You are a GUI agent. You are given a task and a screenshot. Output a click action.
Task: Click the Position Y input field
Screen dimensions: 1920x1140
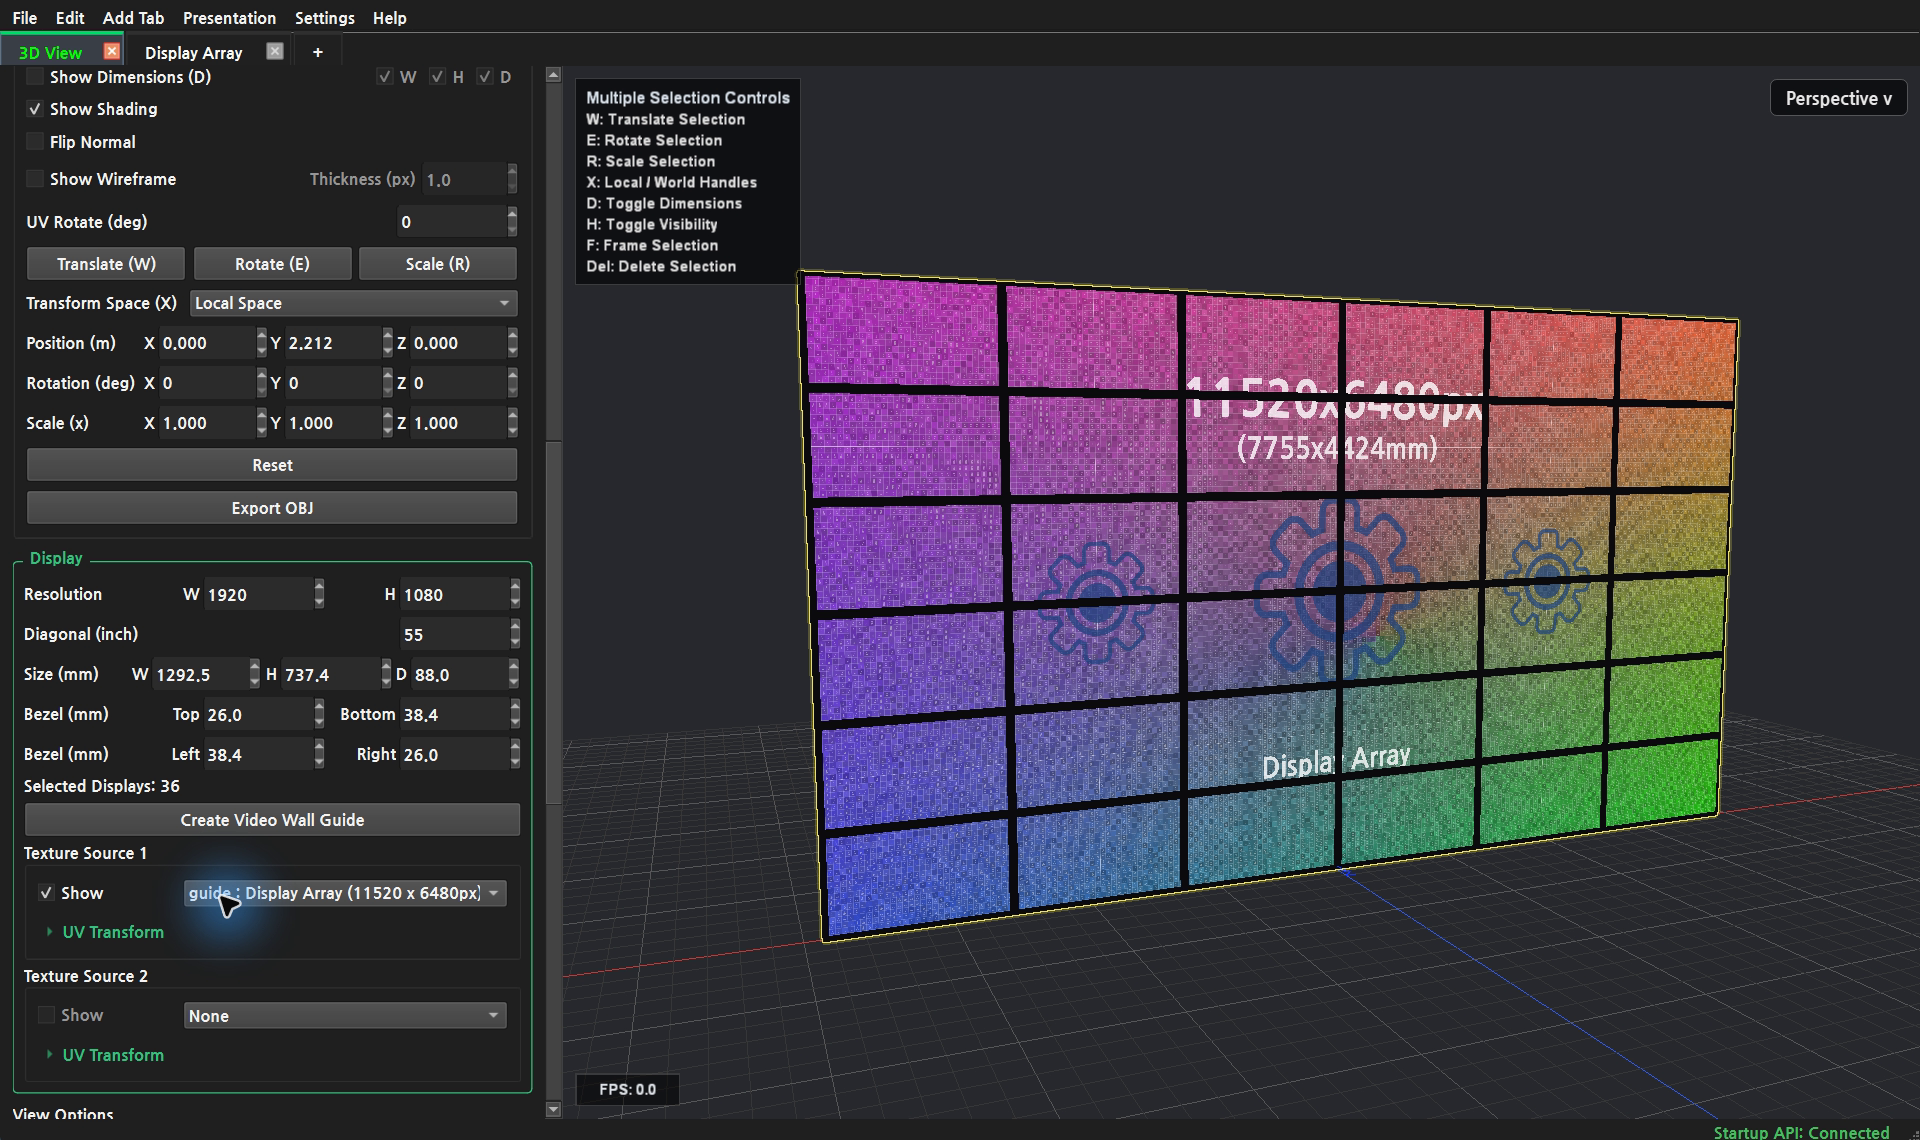(332, 343)
